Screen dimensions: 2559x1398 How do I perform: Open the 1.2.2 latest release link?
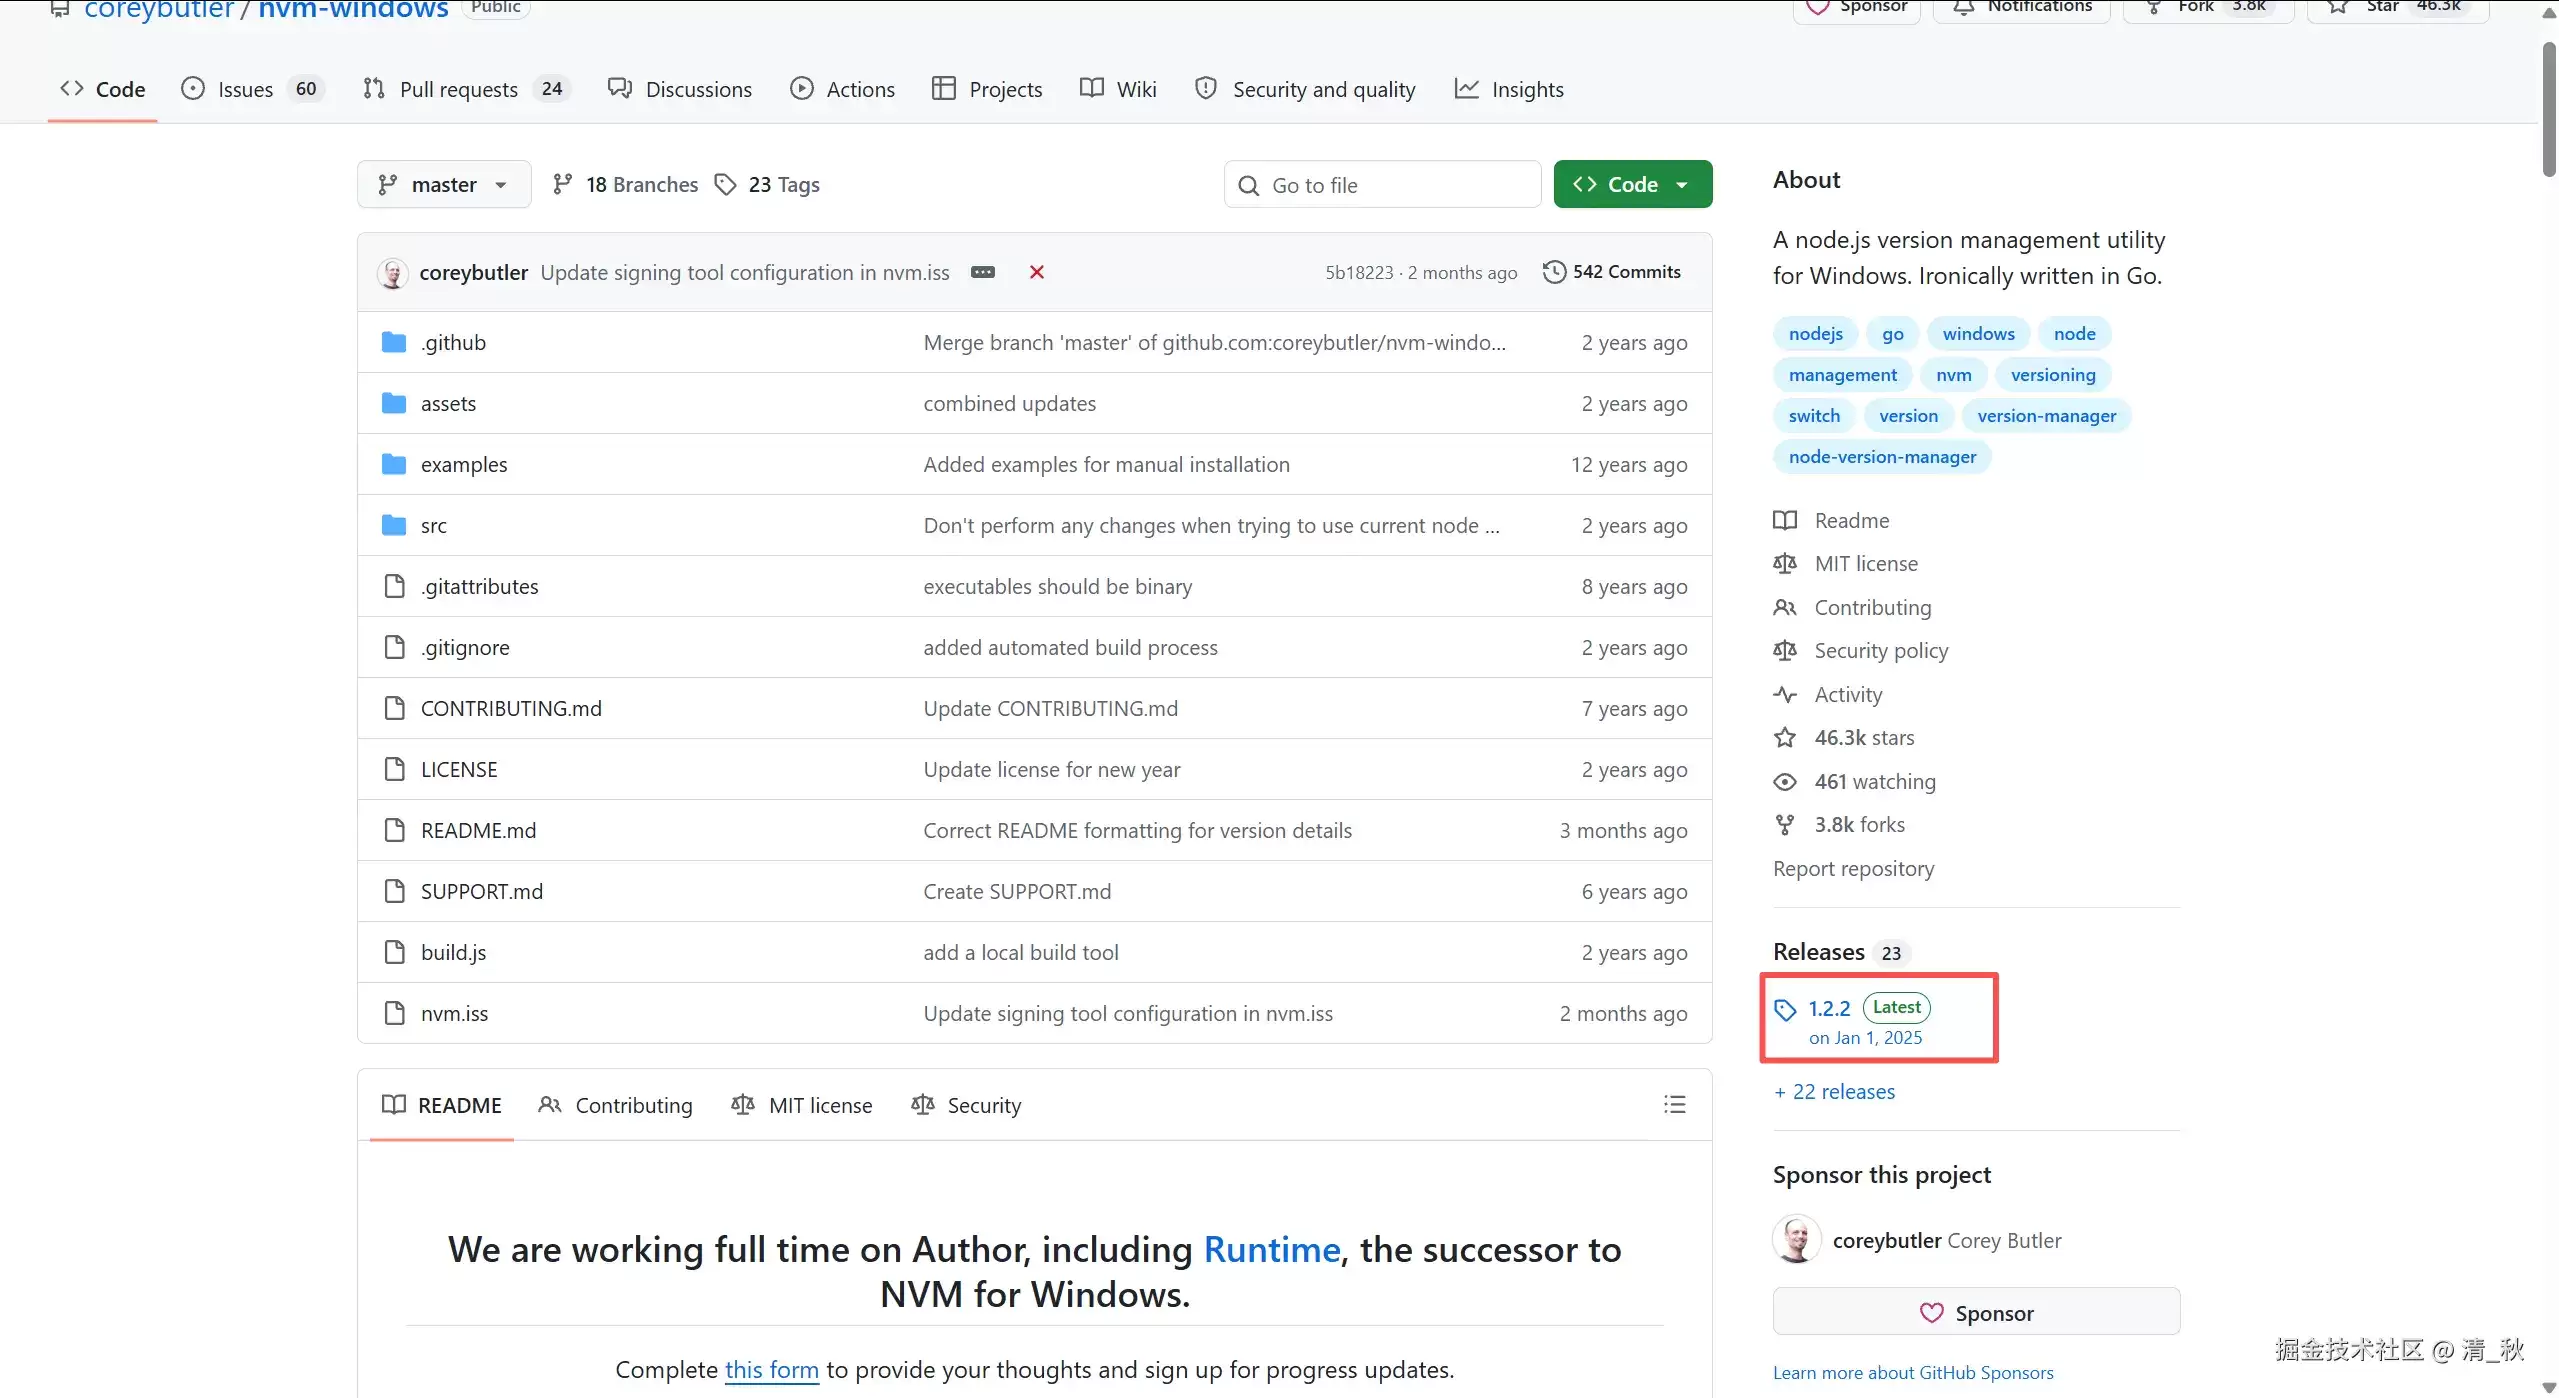point(1830,1009)
